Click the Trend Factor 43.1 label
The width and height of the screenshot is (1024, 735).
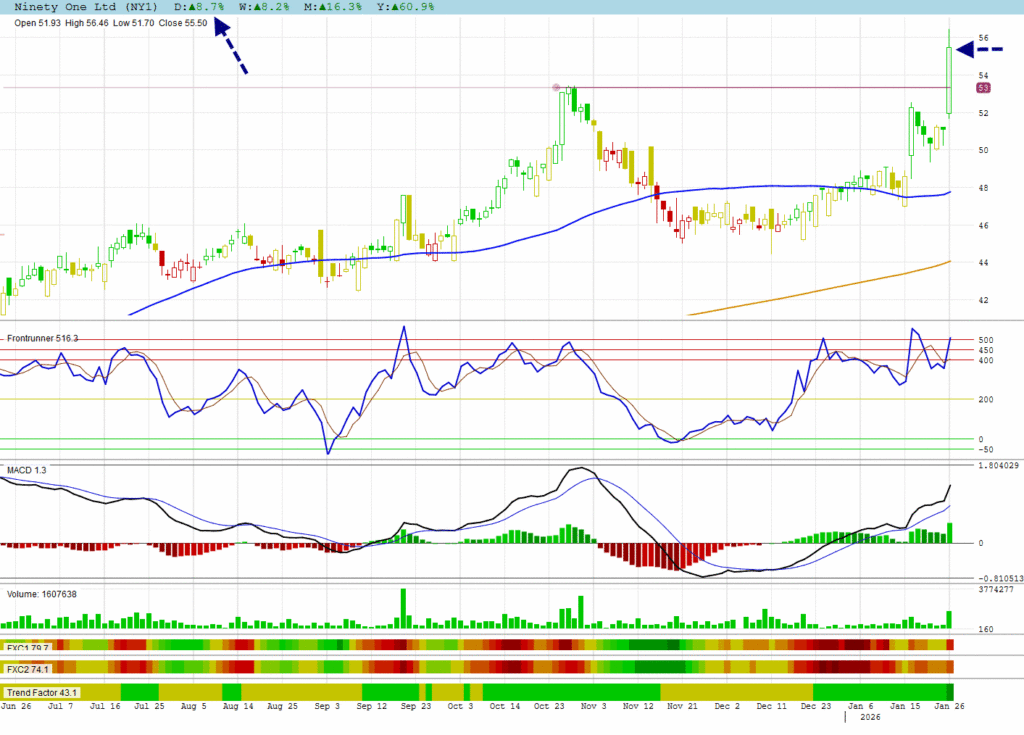click(x=42, y=692)
